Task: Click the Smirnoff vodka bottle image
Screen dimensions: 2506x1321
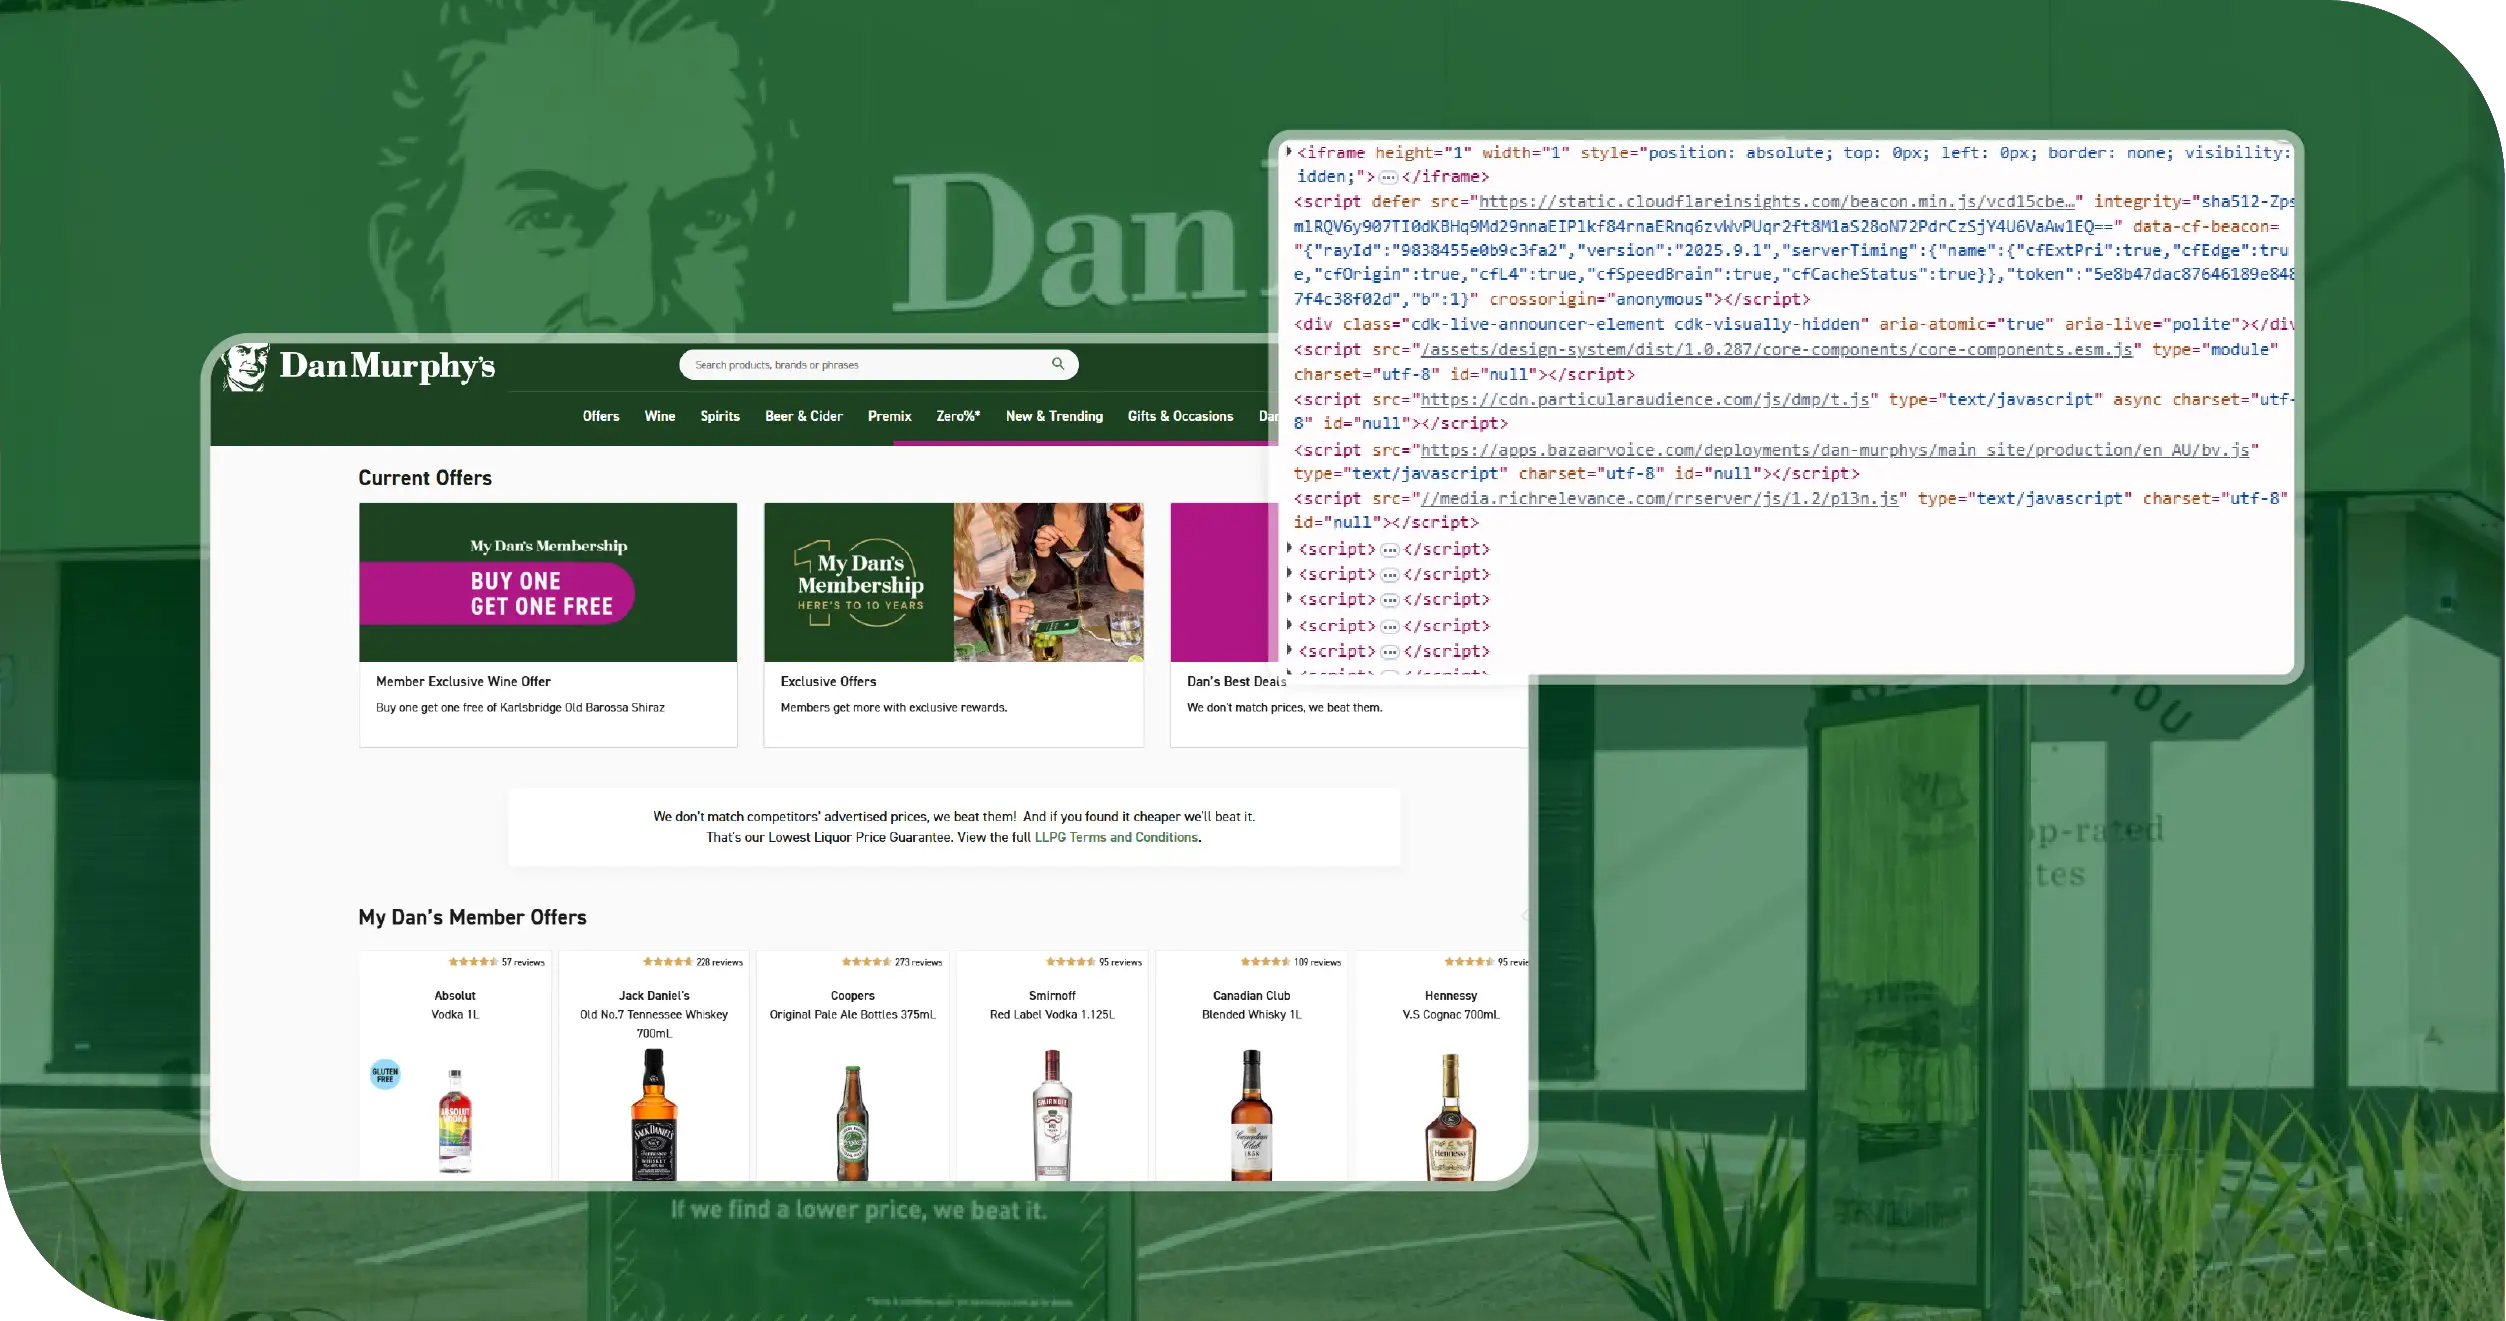Action: [x=1052, y=1115]
